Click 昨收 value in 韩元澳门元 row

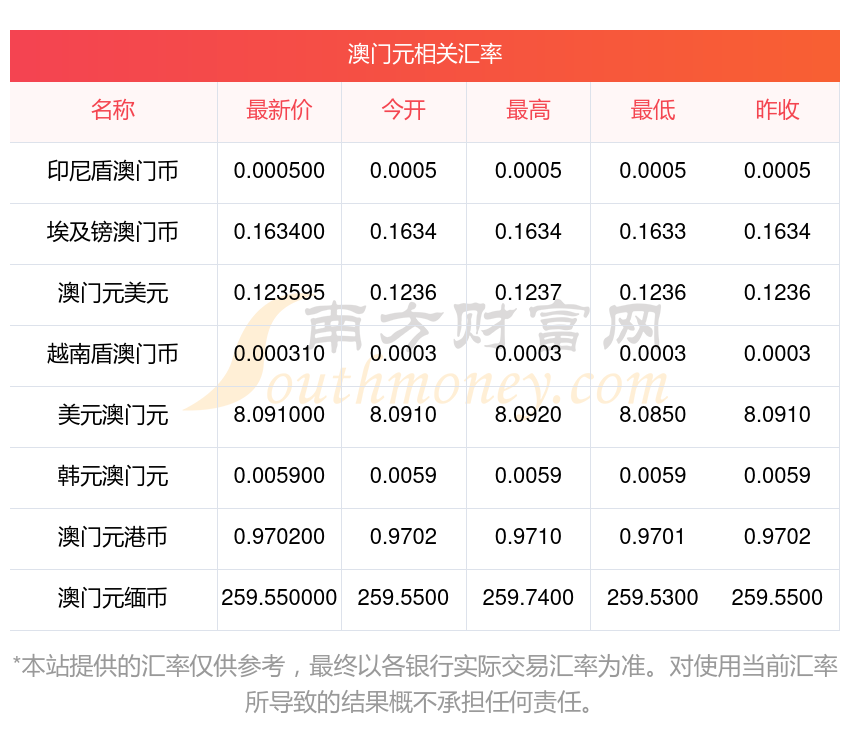click(x=777, y=476)
